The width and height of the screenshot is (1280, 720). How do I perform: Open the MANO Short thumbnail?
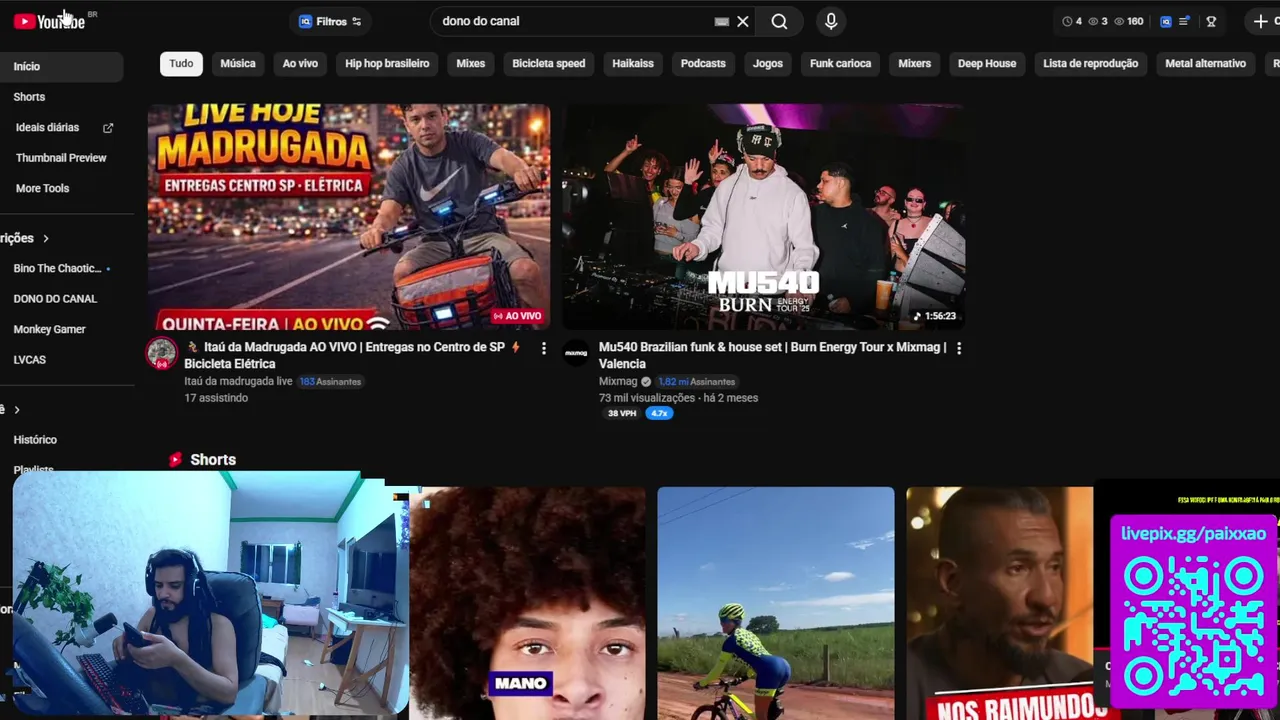(x=528, y=603)
